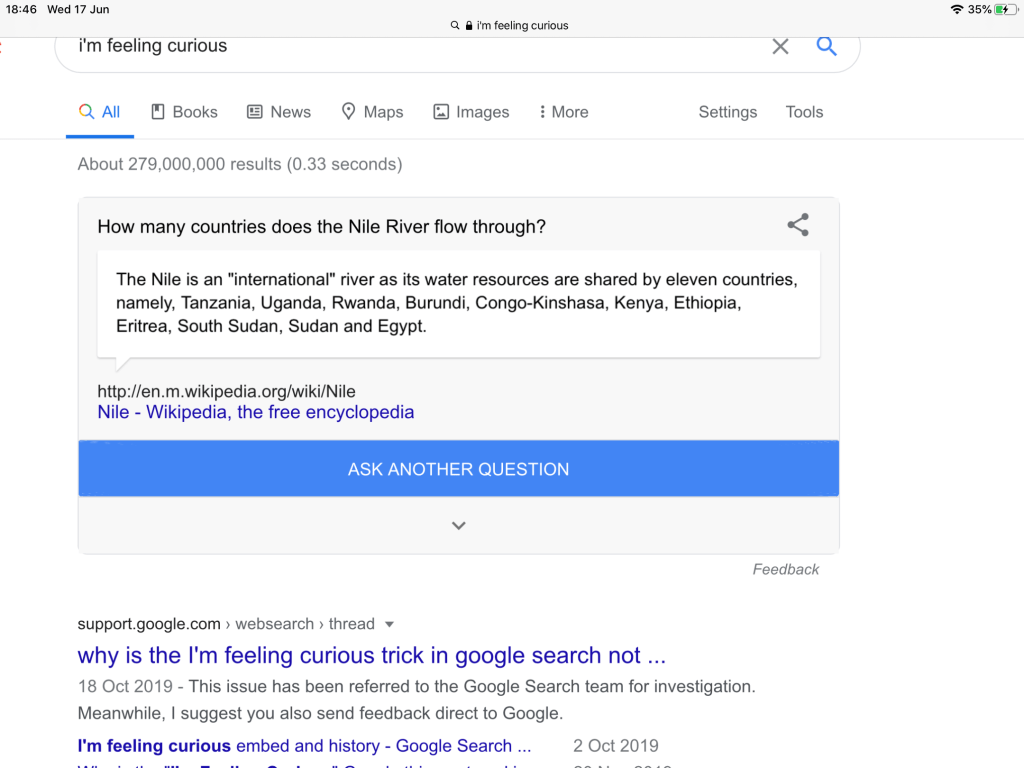Image resolution: width=1024 pixels, height=768 pixels.
Task: Open search Tools
Action: (804, 112)
